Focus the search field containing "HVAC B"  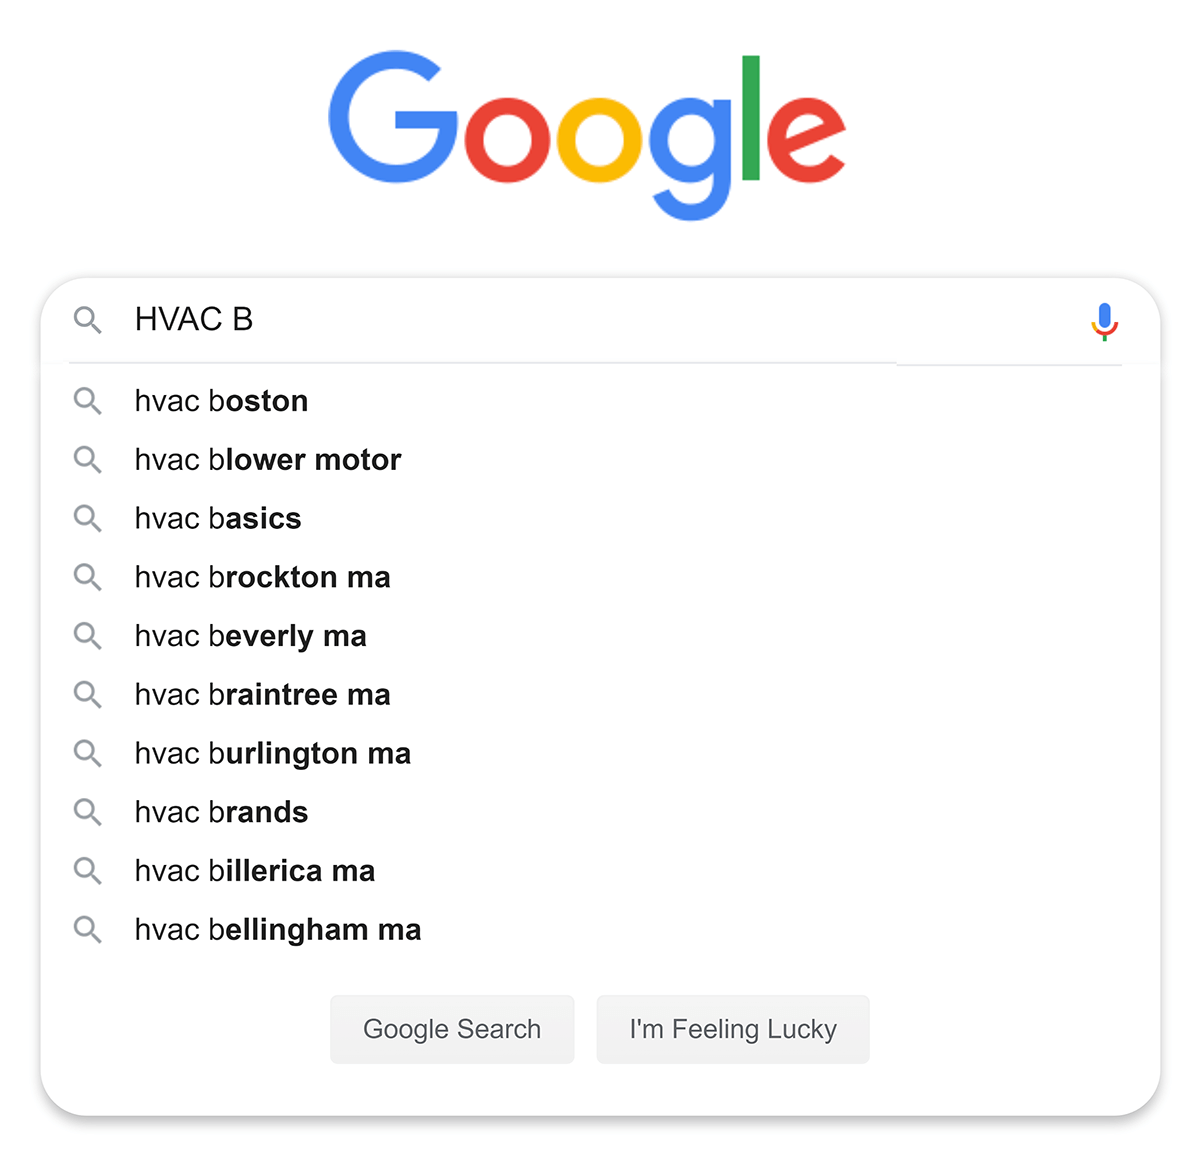click(x=600, y=320)
